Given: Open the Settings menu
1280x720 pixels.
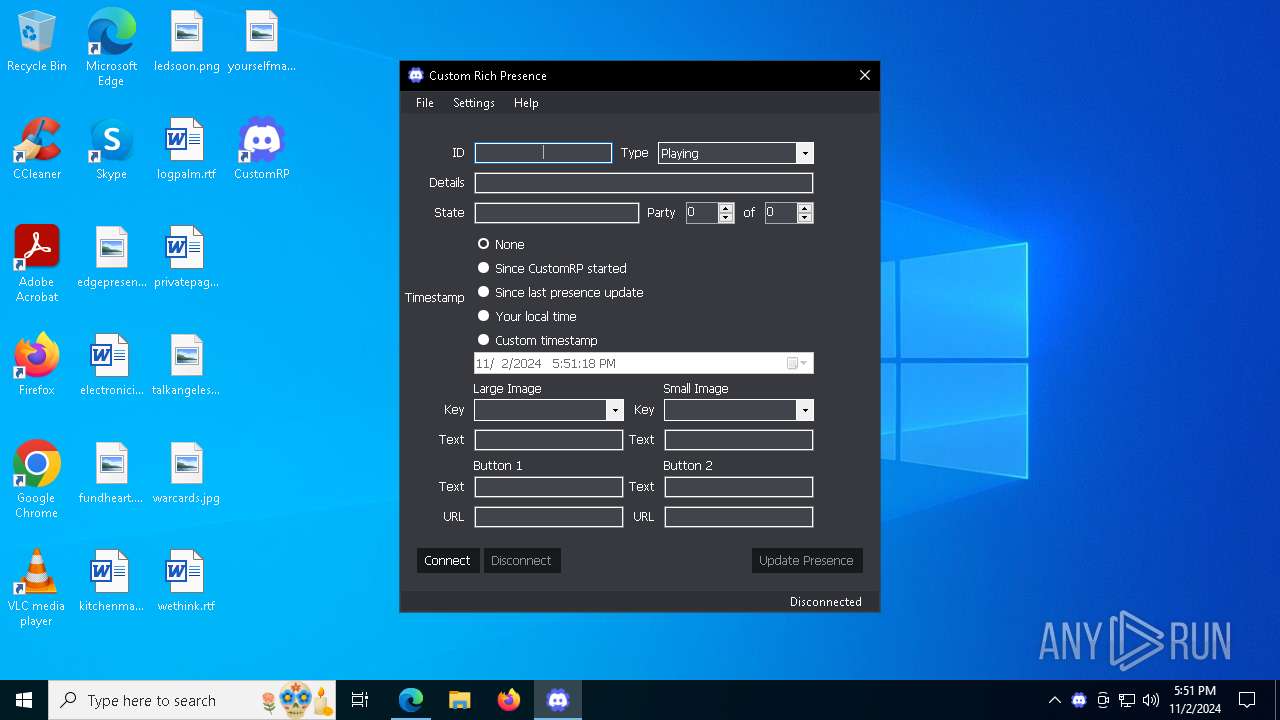Looking at the screenshot, I should [x=474, y=103].
